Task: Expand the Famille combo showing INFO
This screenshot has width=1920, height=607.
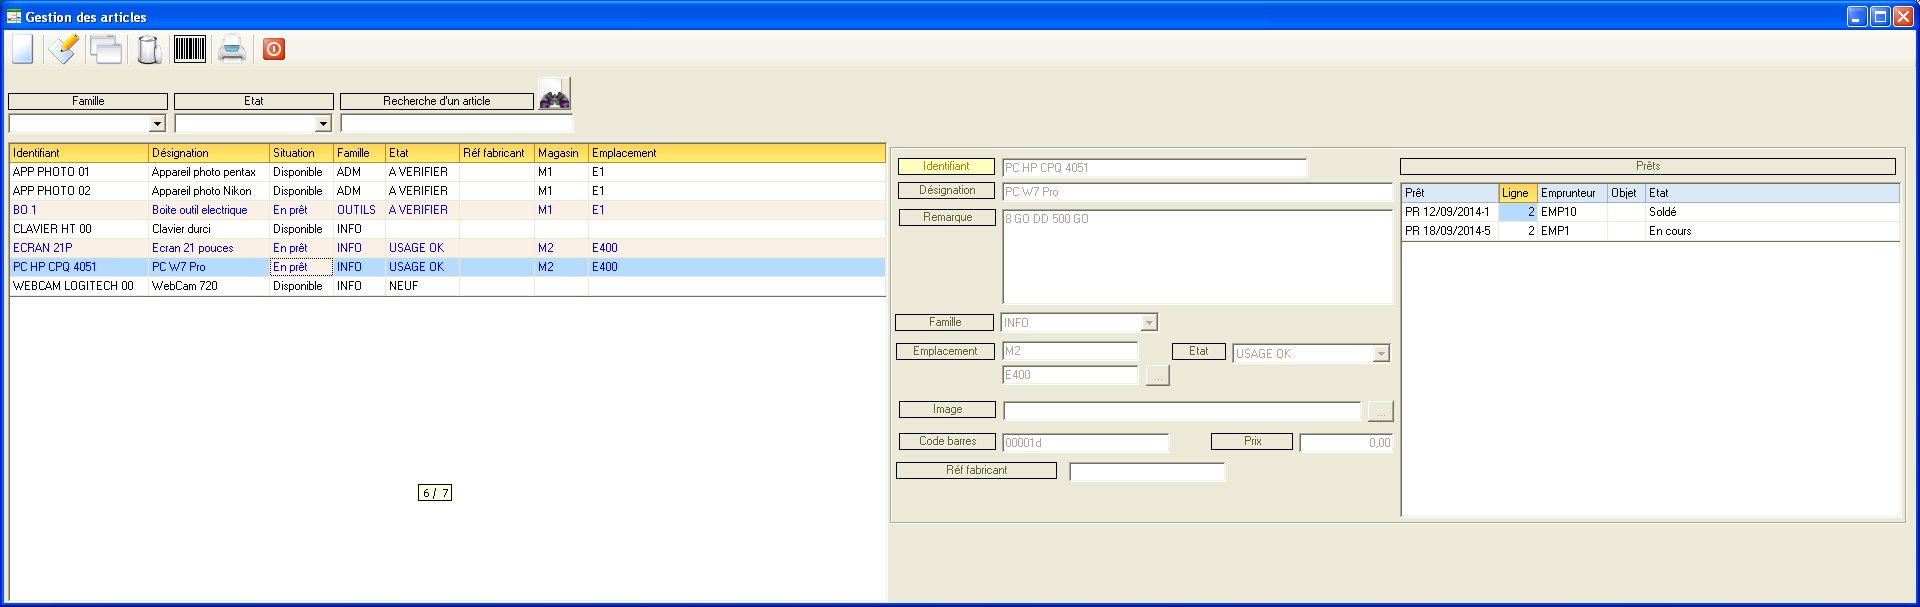Action: pos(1149,323)
